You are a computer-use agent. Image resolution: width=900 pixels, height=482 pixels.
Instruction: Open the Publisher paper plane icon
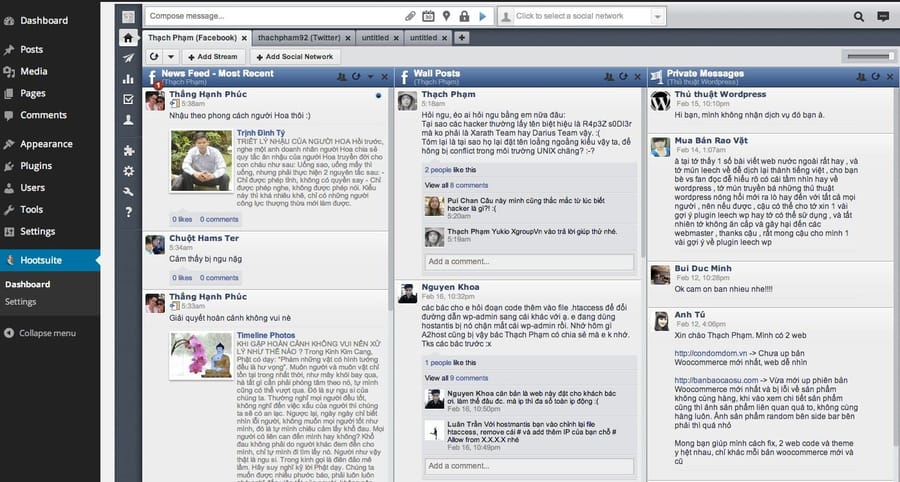click(128, 58)
